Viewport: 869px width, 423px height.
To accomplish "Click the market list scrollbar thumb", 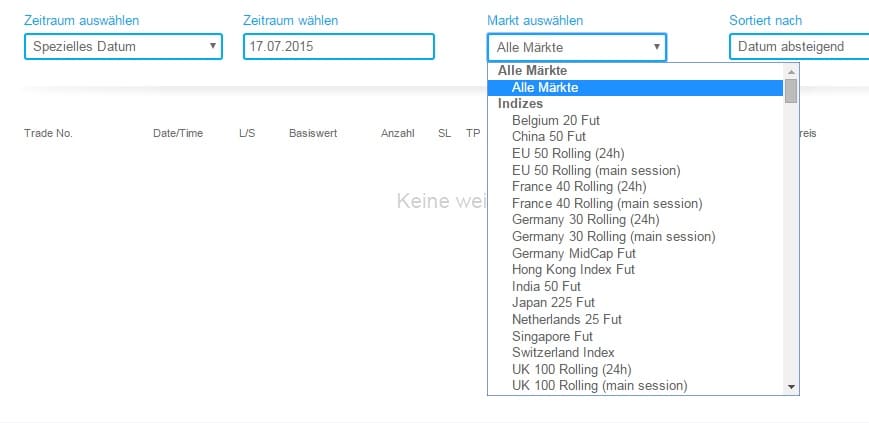I will [x=791, y=92].
